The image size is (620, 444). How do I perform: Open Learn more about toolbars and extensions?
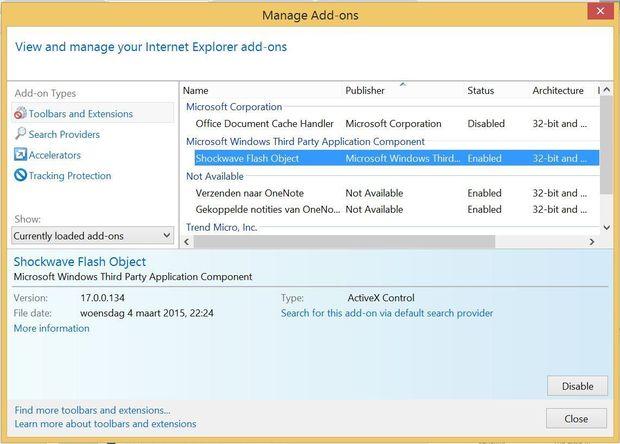105,424
